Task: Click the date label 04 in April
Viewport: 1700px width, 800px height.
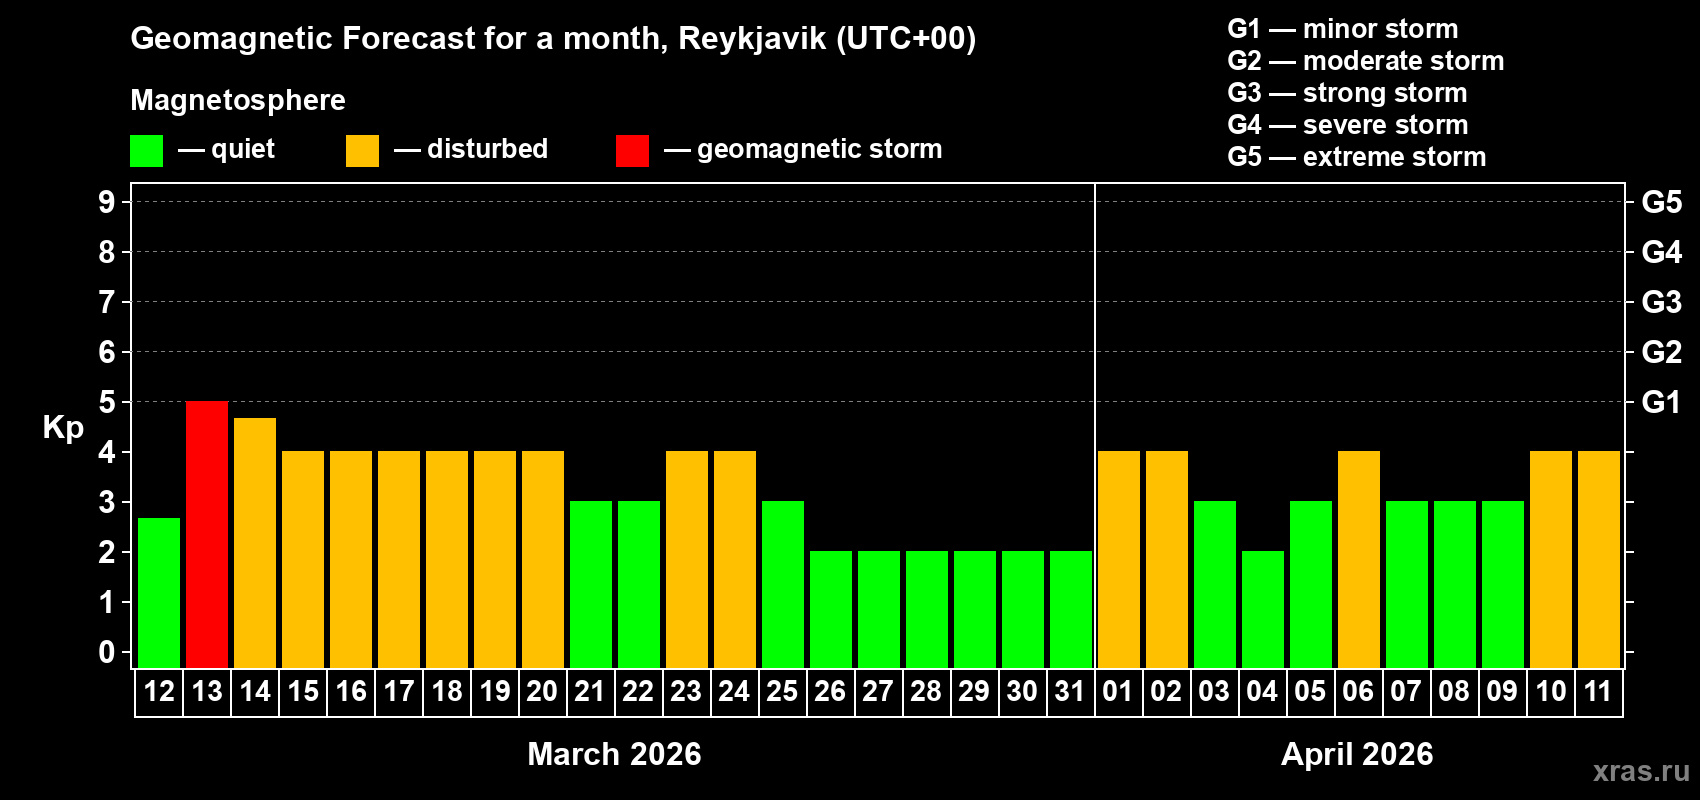Action: (x=1262, y=691)
